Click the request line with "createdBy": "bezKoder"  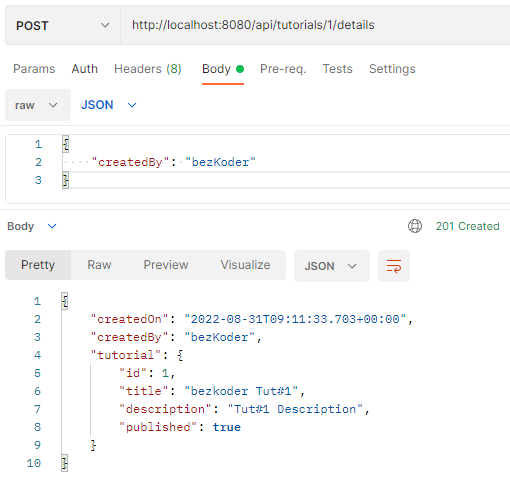click(173, 162)
